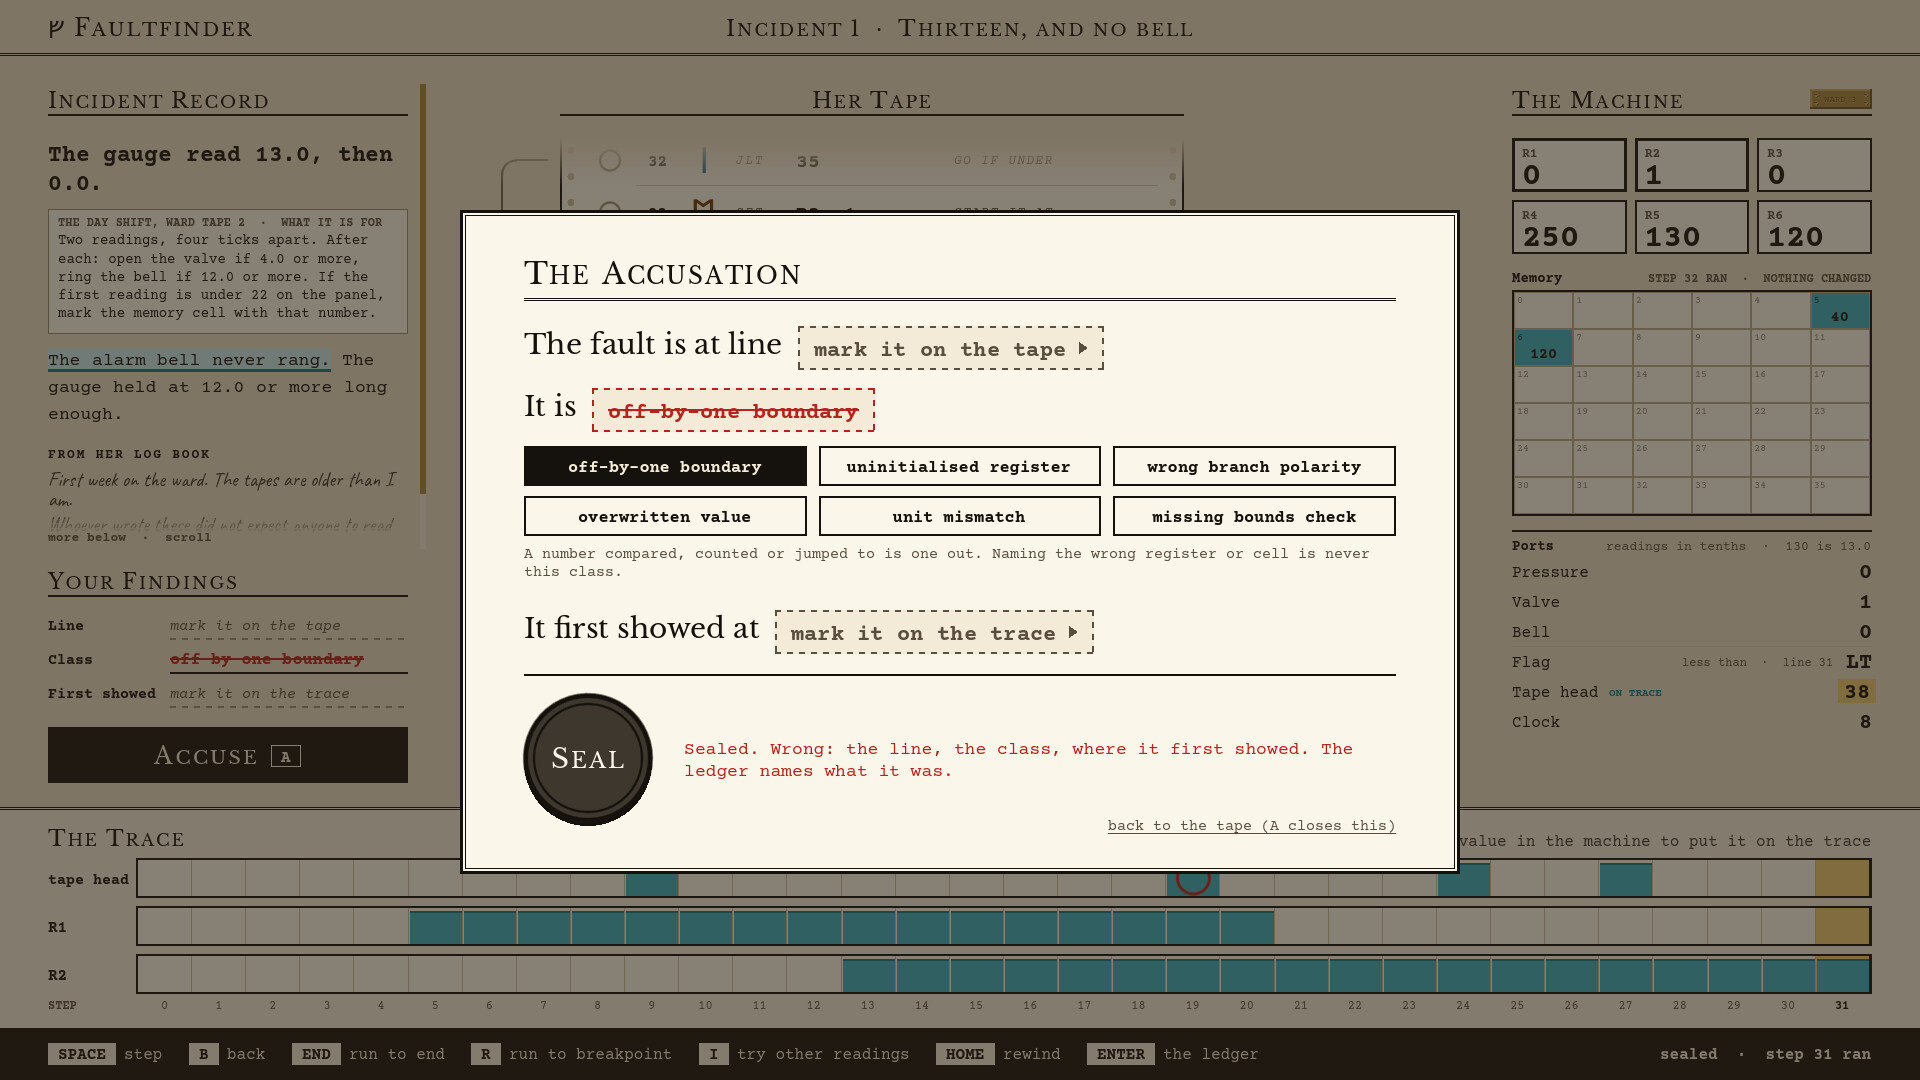This screenshot has width=1920, height=1080.
Task: Select register R1 in The Machine
Action: (1569, 165)
